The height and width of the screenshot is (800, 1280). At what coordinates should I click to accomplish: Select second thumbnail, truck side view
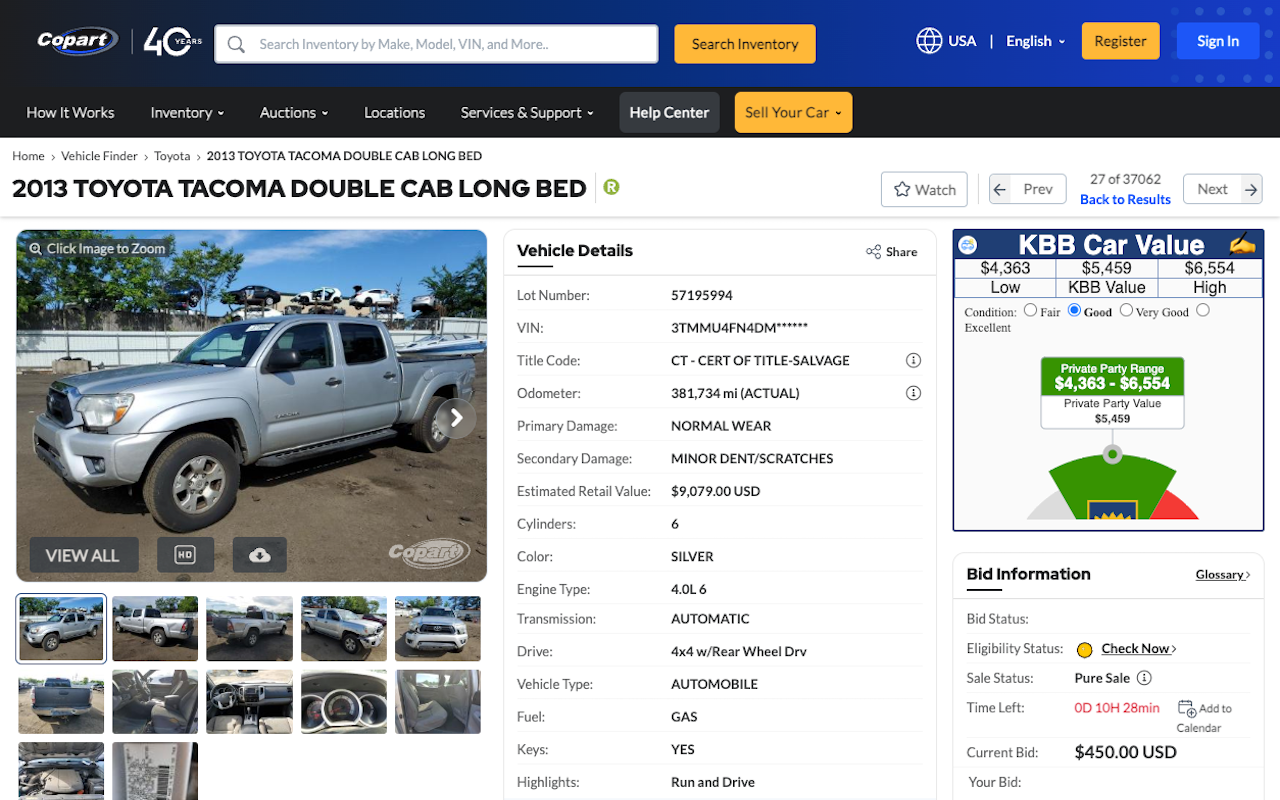coord(155,628)
